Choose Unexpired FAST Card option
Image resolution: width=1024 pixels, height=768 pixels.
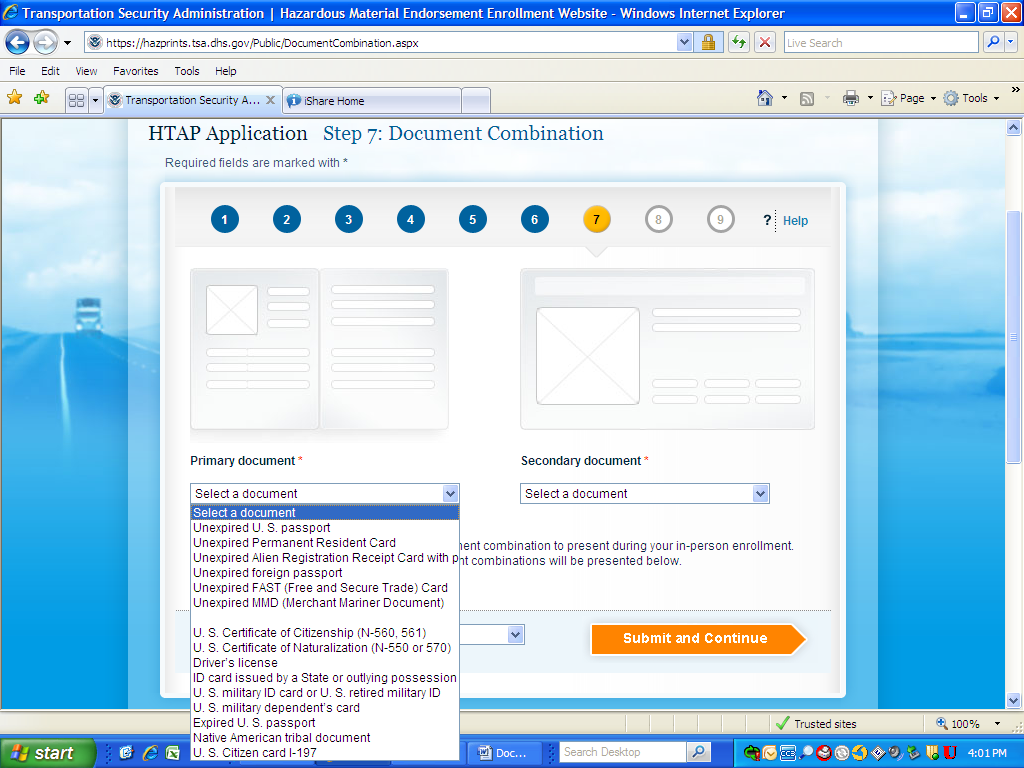click(x=325, y=588)
